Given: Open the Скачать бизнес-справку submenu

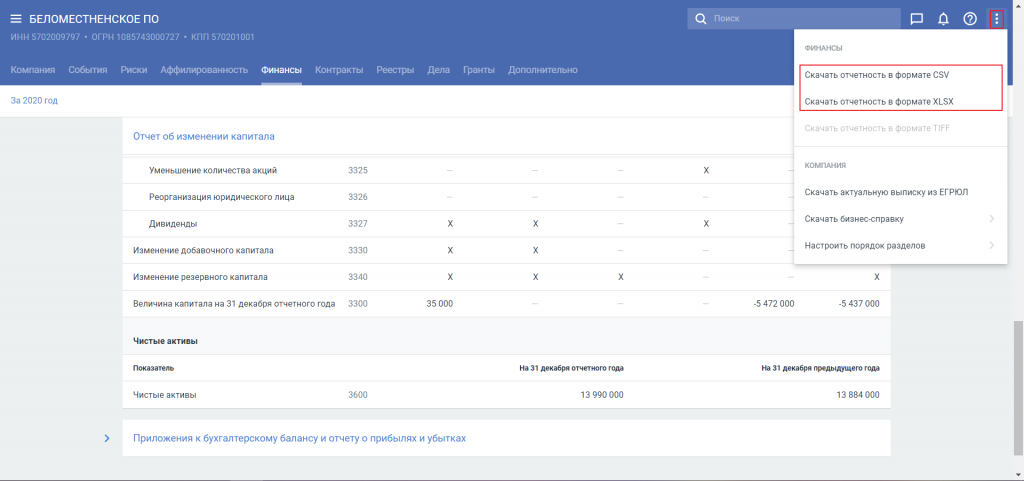Looking at the screenshot, I should [901, 219].
